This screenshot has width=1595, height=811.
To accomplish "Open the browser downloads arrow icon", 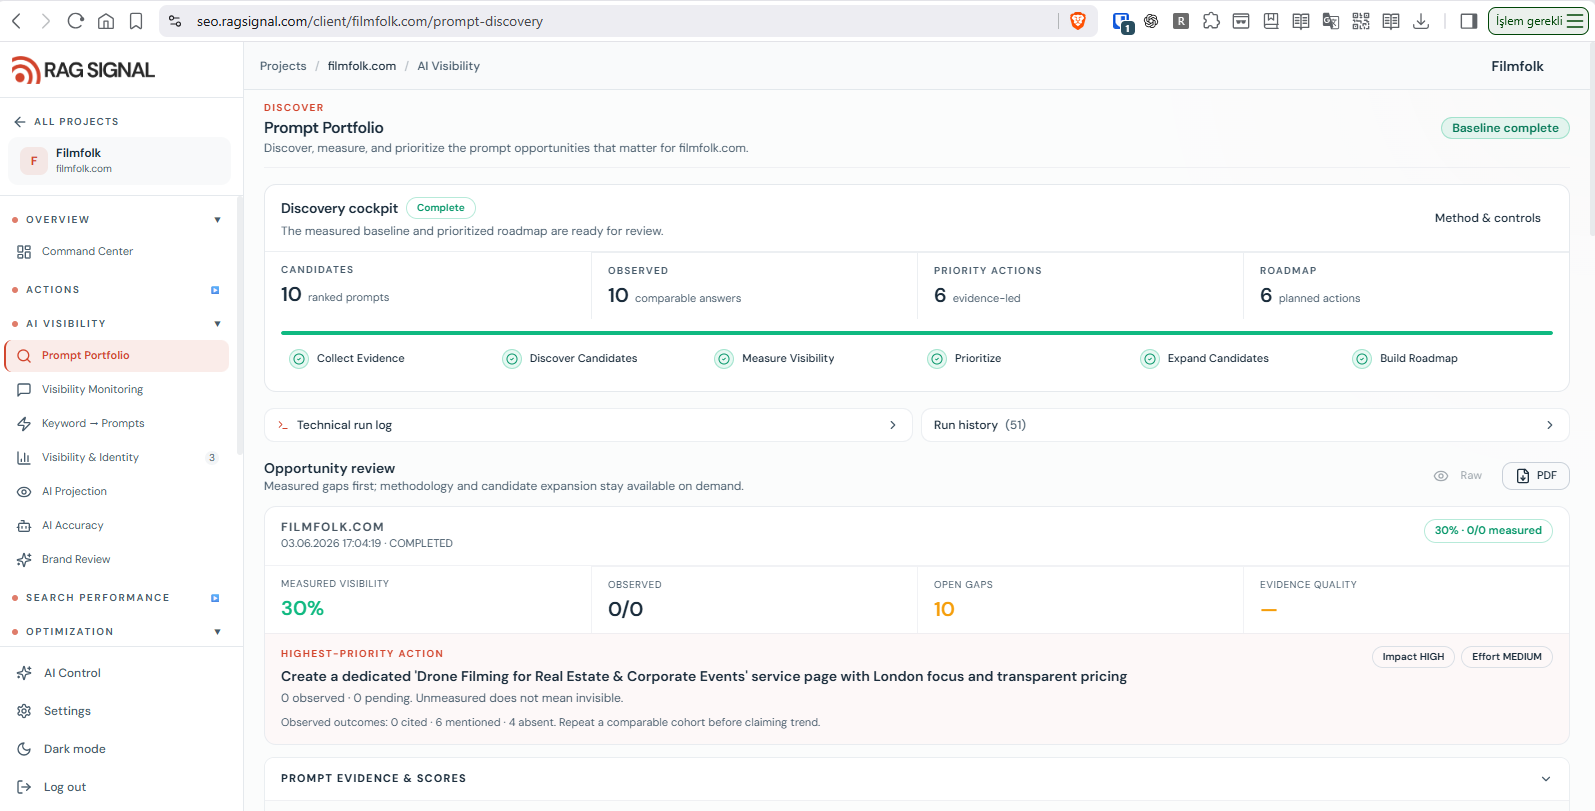I will point(1421,21).
